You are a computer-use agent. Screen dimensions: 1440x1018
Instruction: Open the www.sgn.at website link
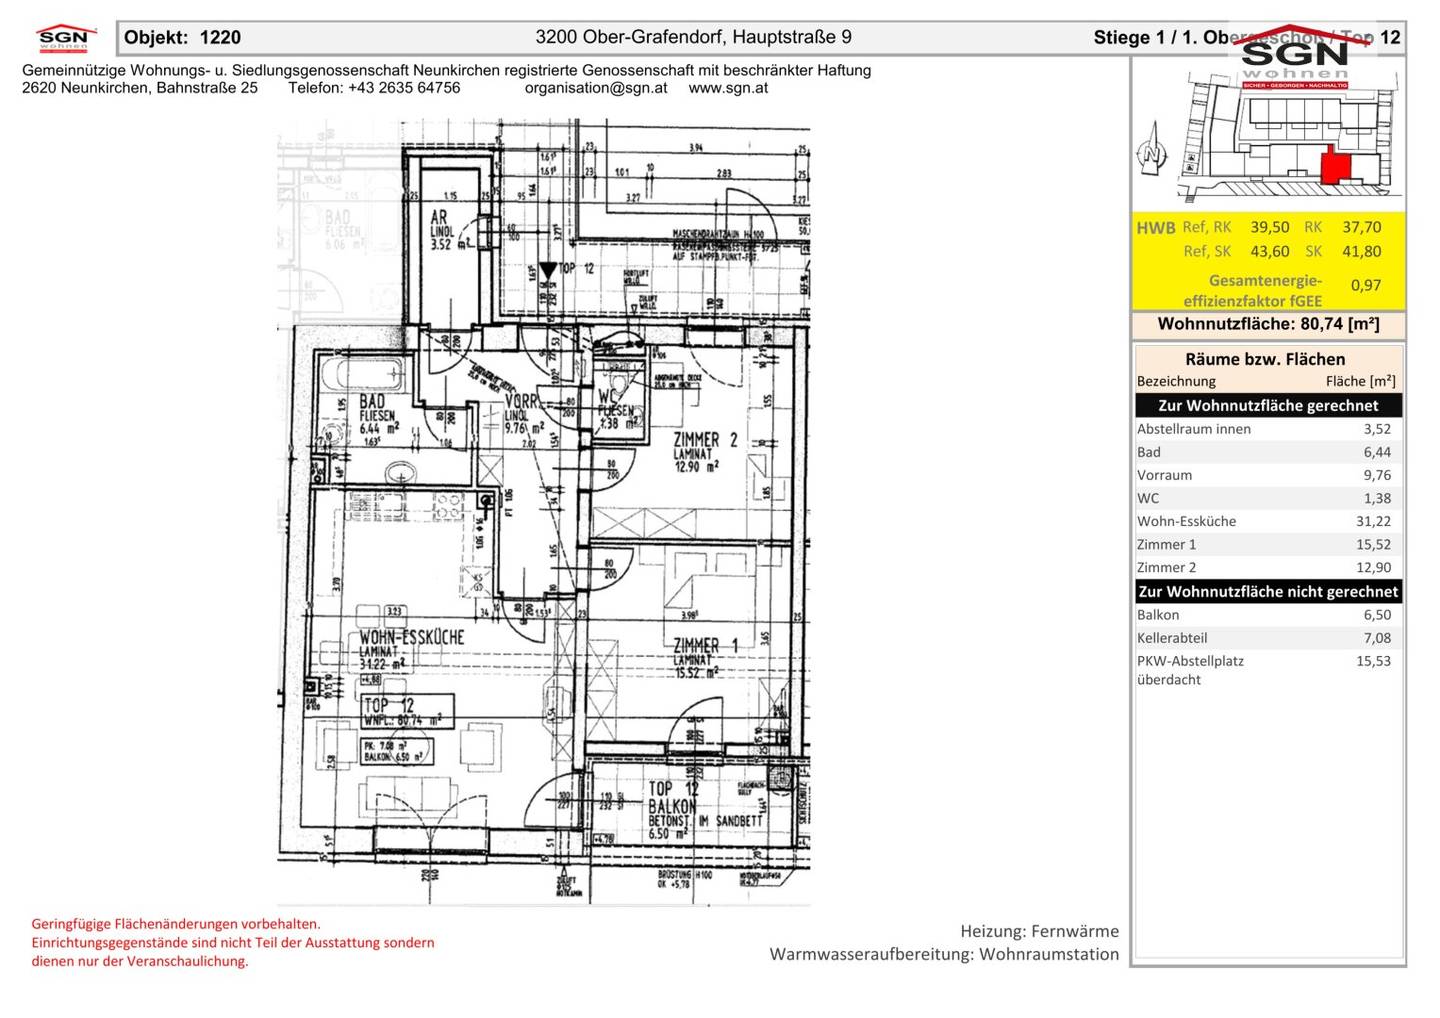click(728, 88)
